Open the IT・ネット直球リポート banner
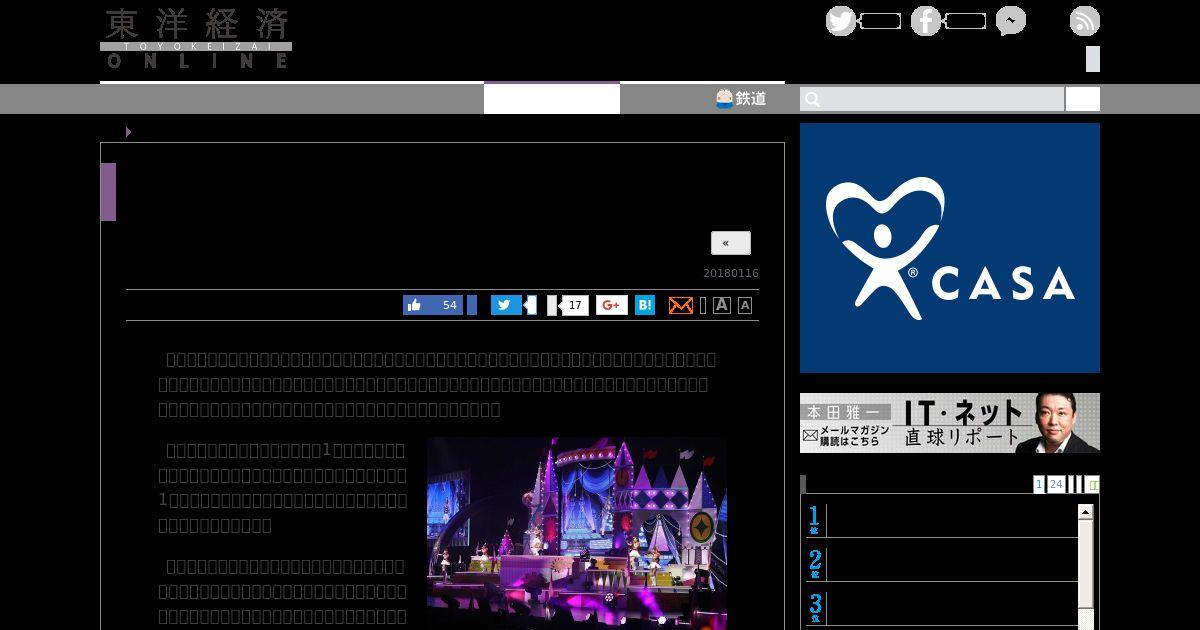 pos(950,423)
